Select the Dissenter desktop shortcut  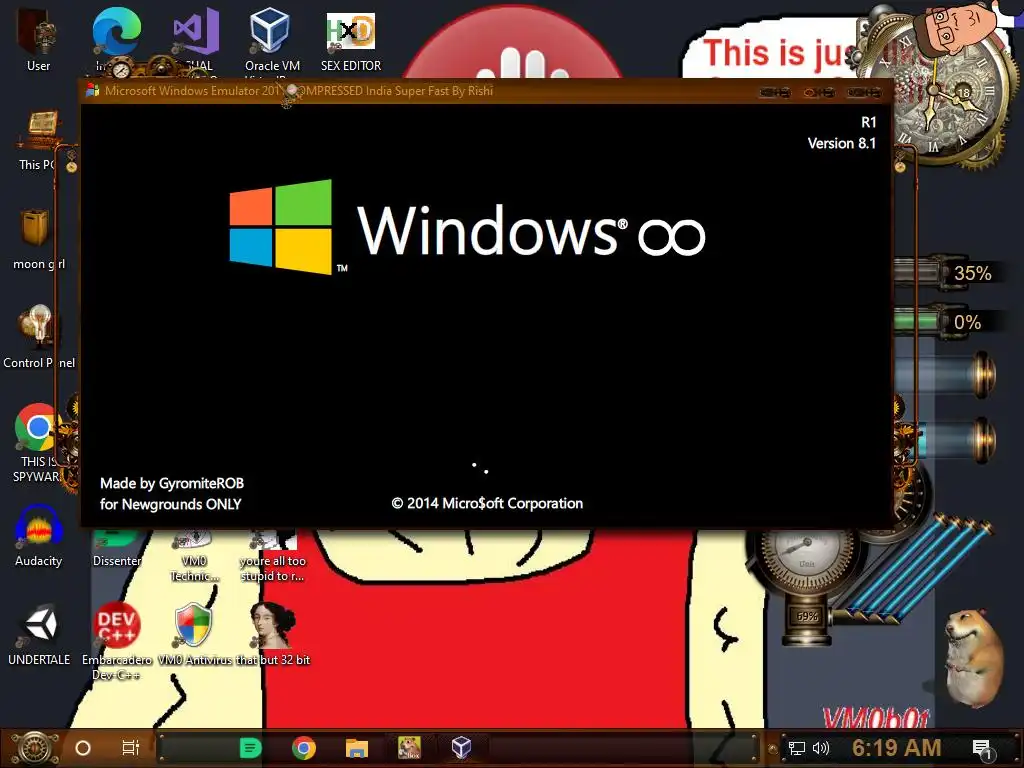[116, 550]
